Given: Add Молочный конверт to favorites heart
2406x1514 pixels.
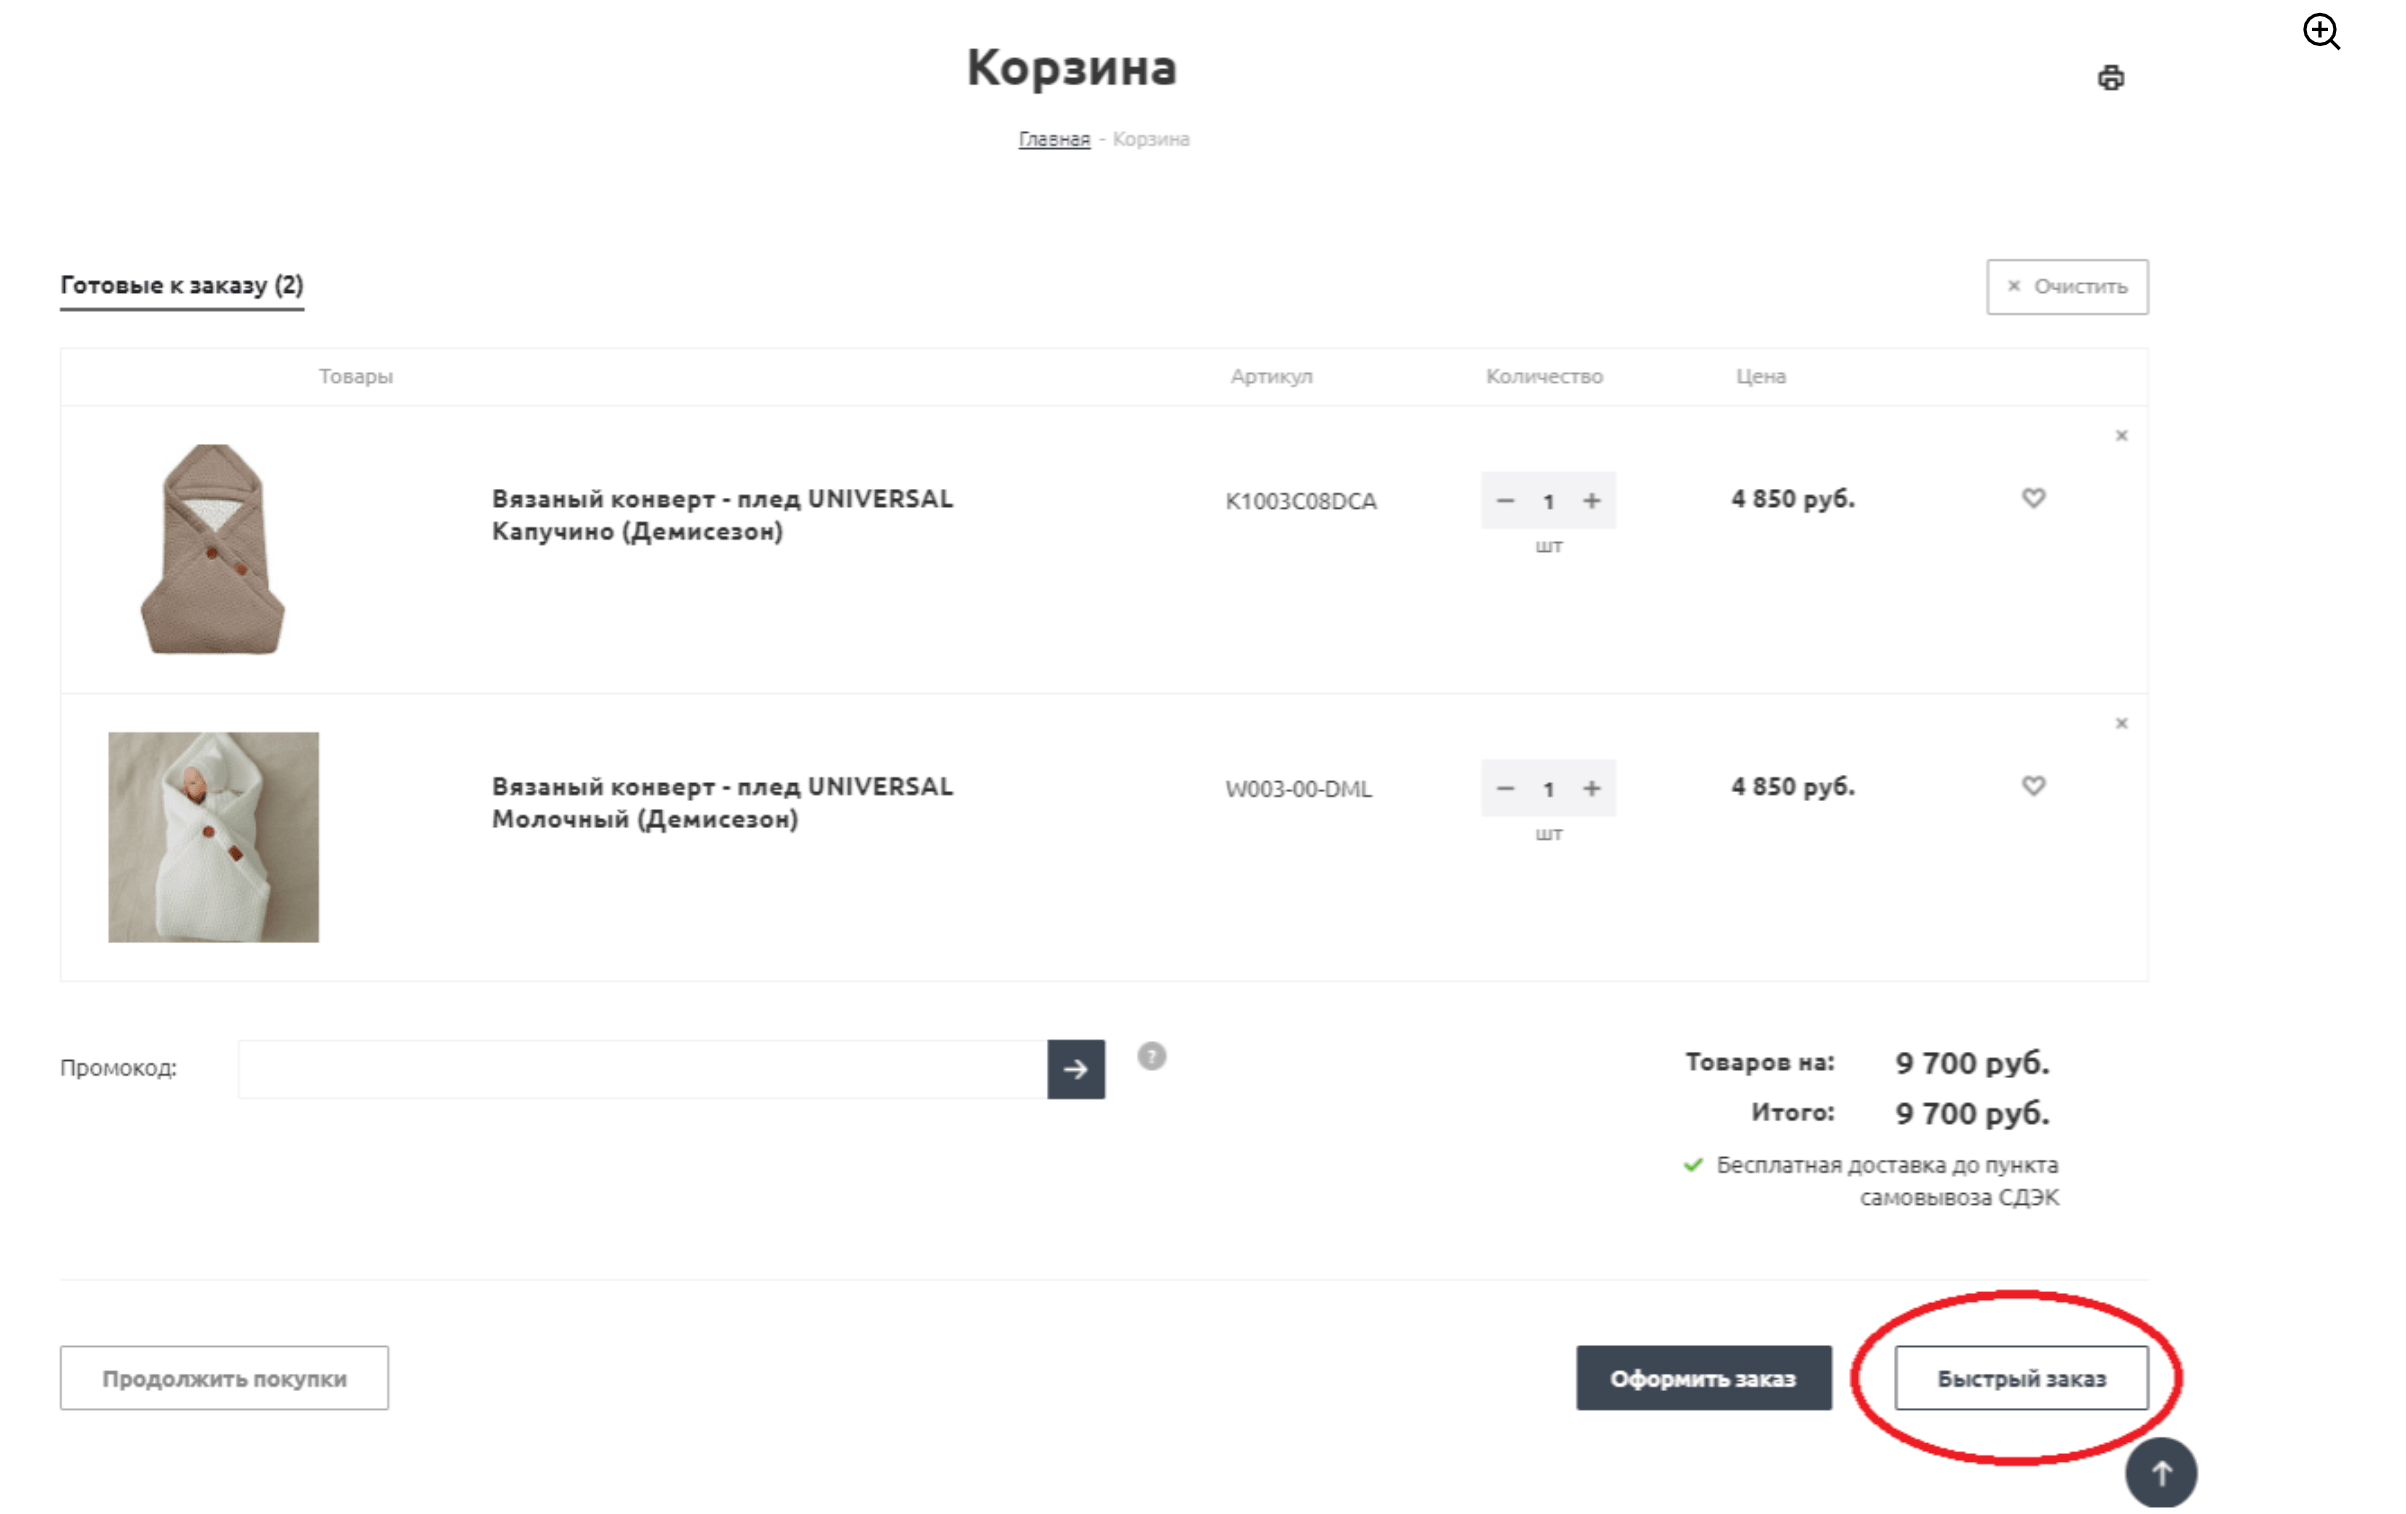Looking at the screenshot, I should 2033,786.
